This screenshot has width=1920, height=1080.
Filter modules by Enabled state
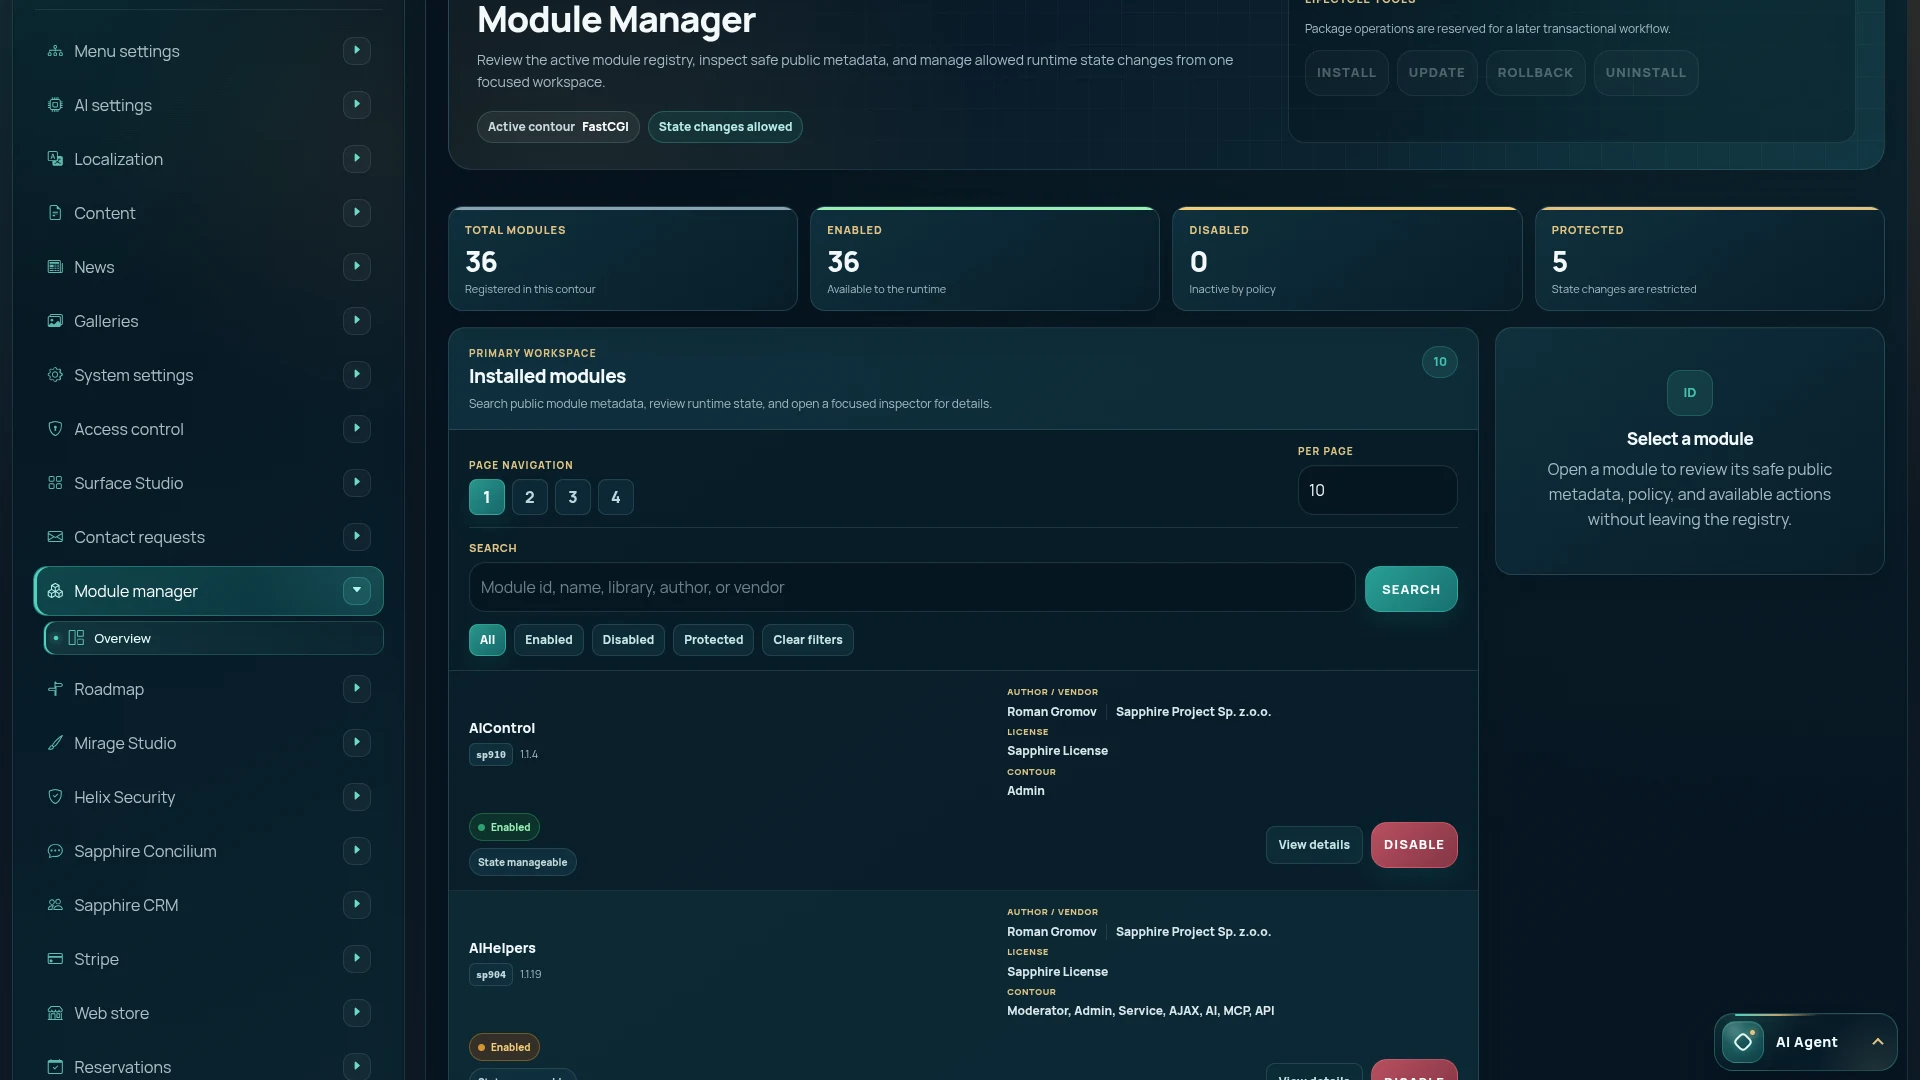pyautogui.click(x=549, y=640)
